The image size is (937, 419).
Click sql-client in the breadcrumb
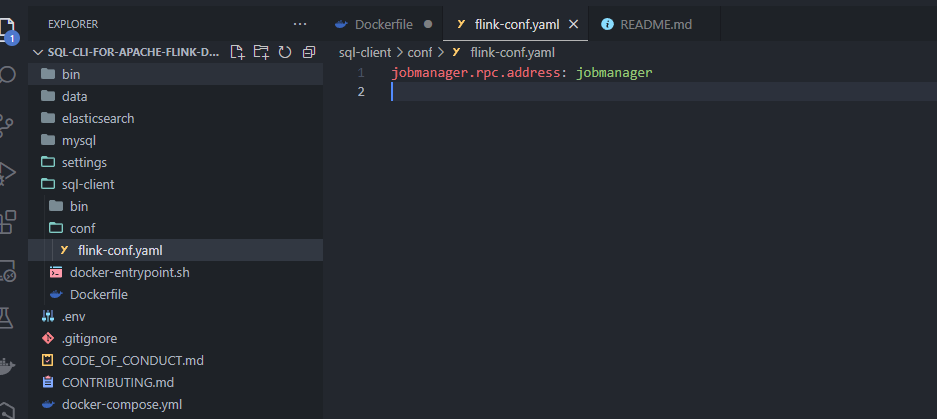coord(365,53)
